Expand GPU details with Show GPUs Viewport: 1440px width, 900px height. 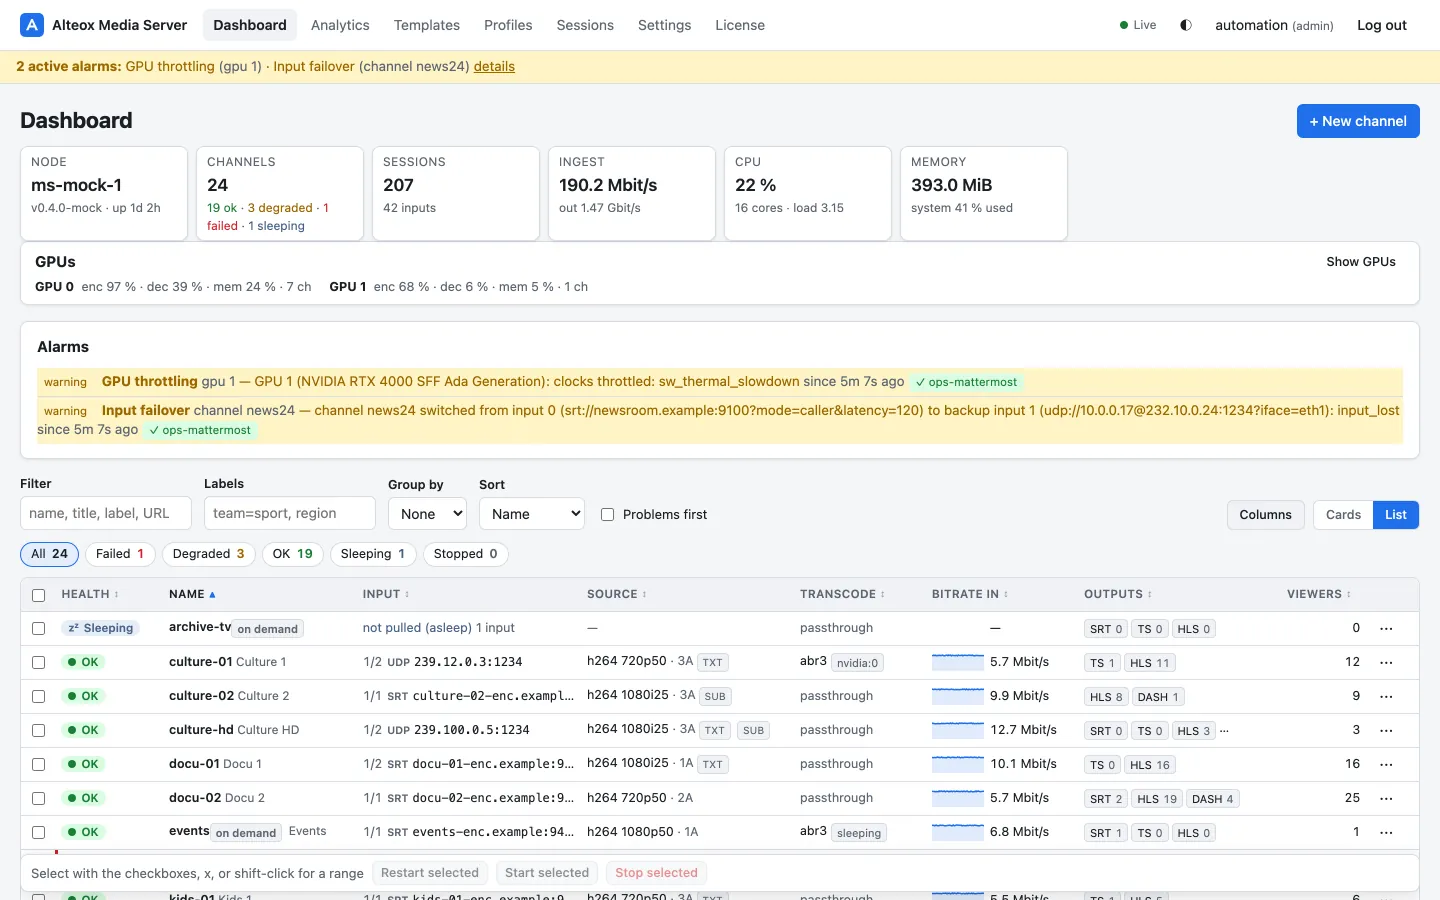[1361, 262]
